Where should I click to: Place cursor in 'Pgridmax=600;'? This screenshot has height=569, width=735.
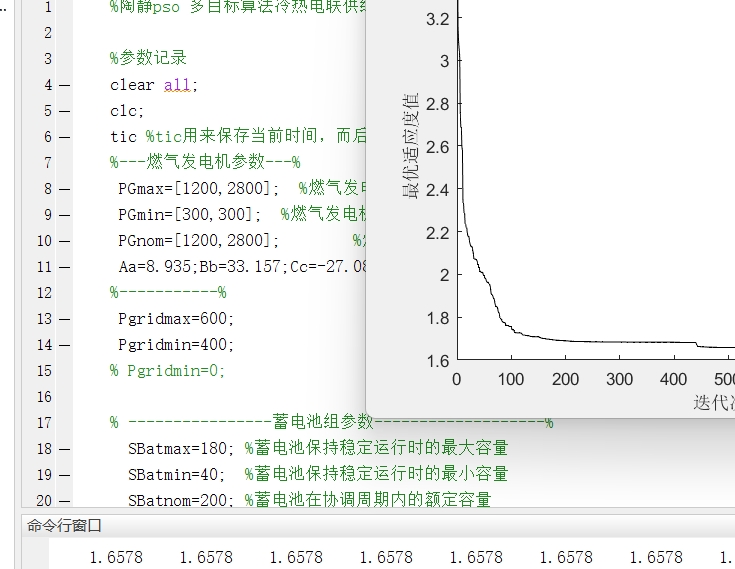(x=176, y=319)
